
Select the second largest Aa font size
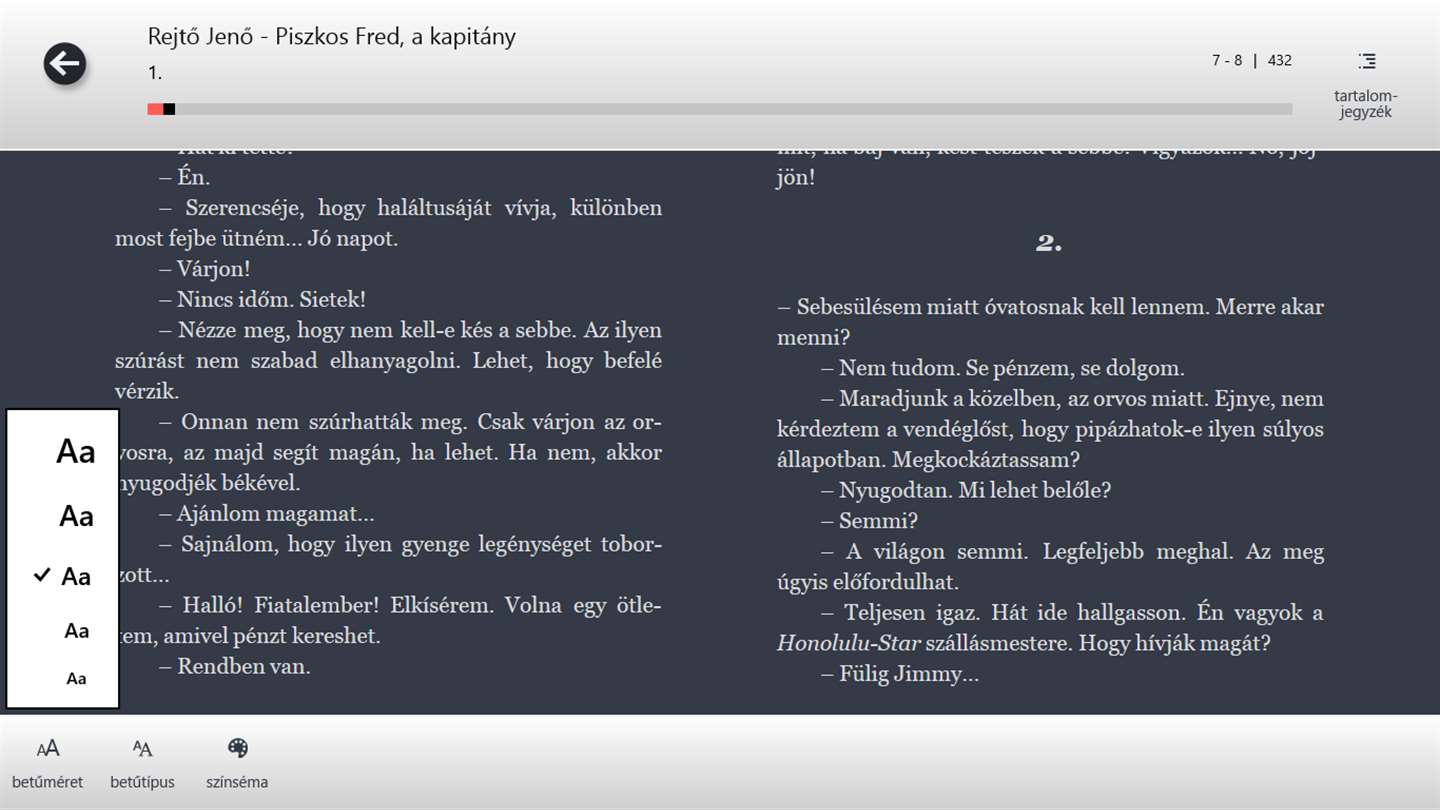(76, 516)
